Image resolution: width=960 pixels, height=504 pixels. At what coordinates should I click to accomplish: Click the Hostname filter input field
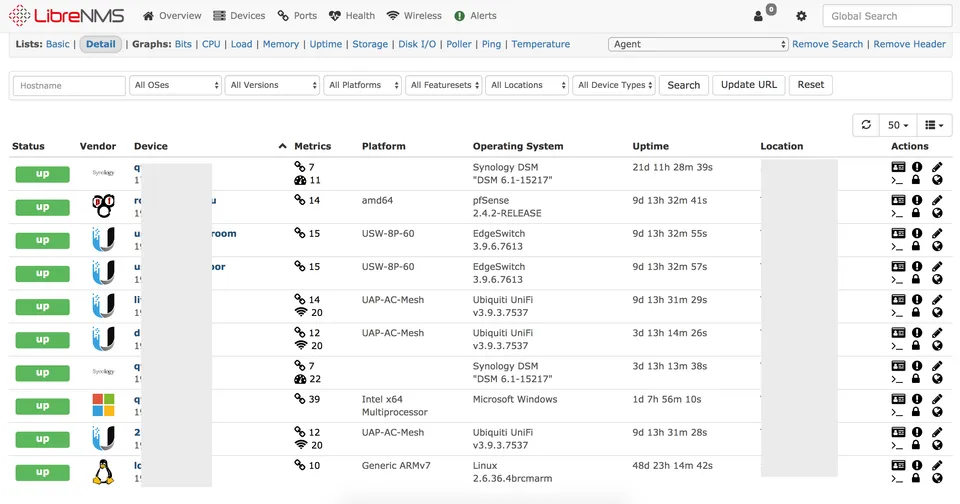pyautogui.click(x=69, y=86)
